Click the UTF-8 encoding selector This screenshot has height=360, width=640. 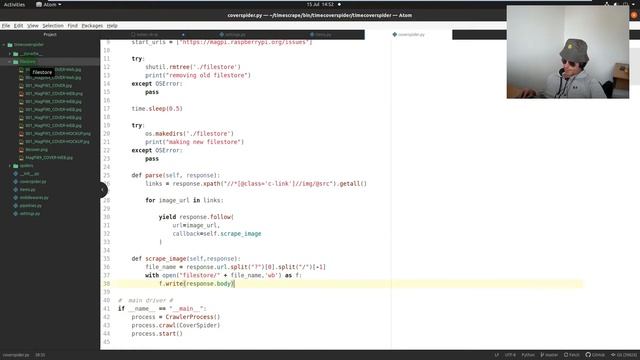pyautogui.click(x=510, y=355)
